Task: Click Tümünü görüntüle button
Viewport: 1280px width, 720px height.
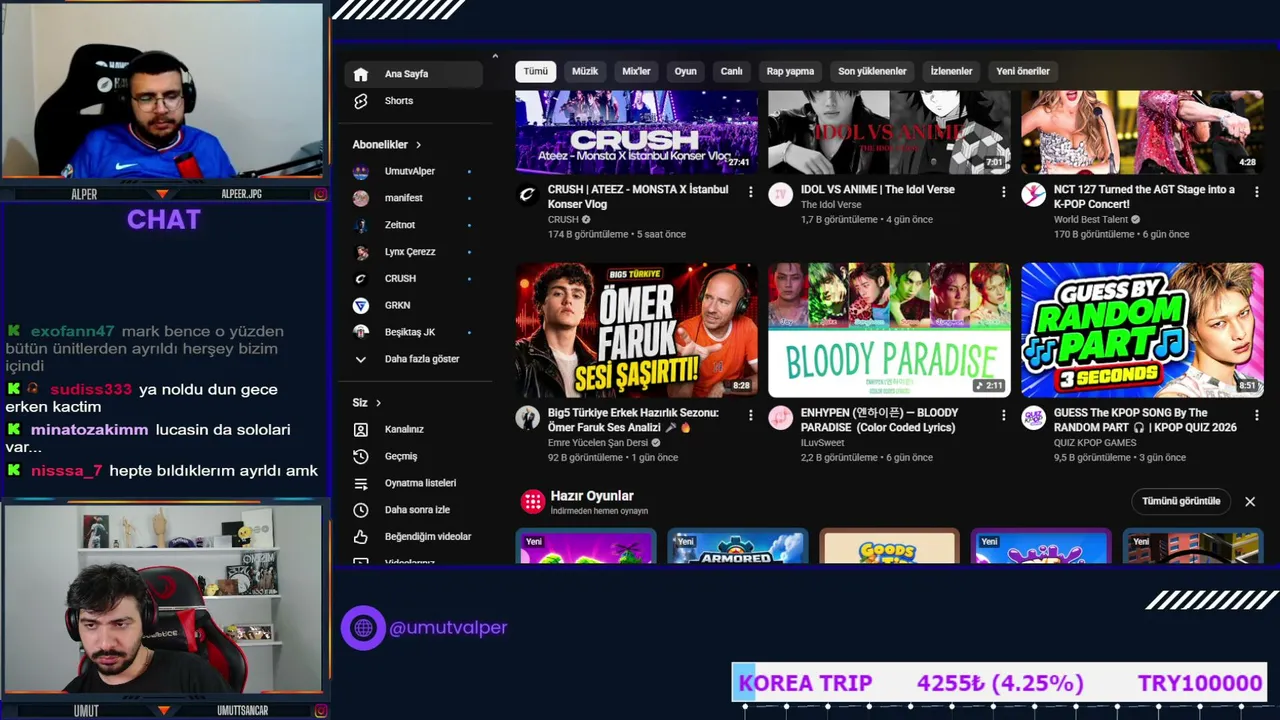Action: coord(1181,501)
